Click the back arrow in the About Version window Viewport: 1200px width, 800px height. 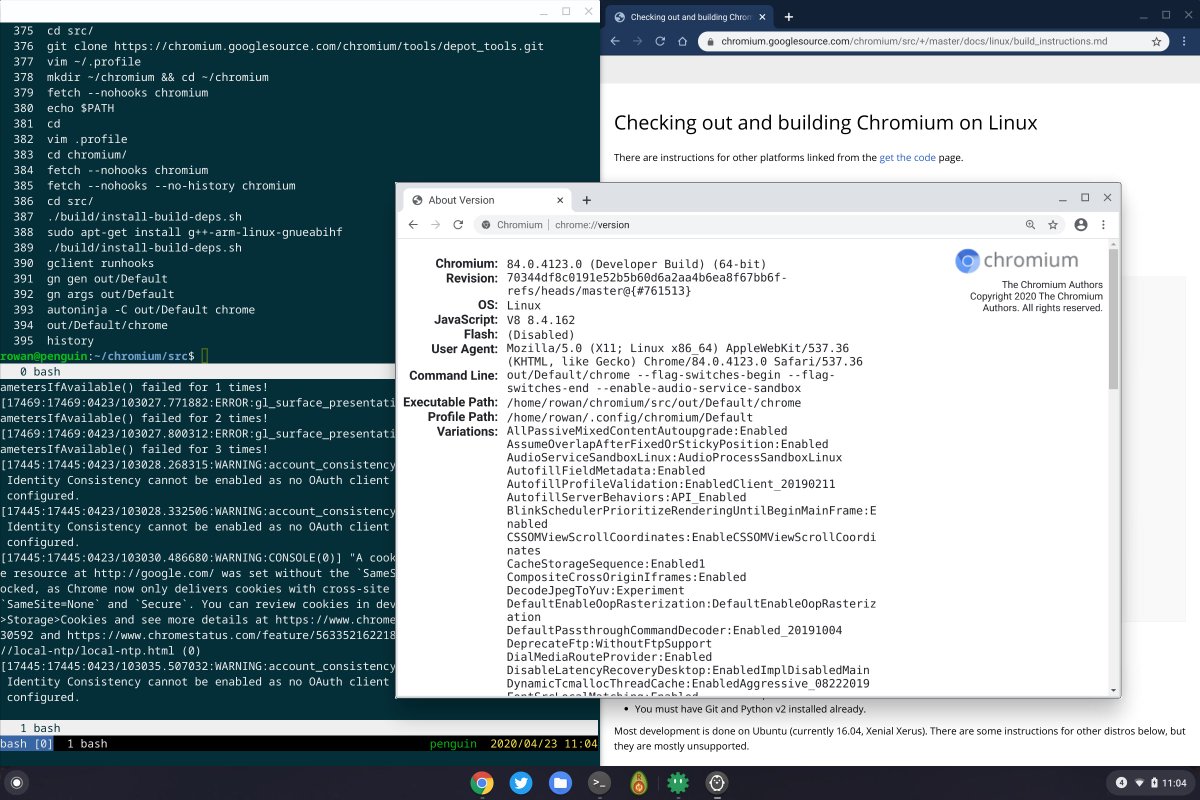[413, 225]
